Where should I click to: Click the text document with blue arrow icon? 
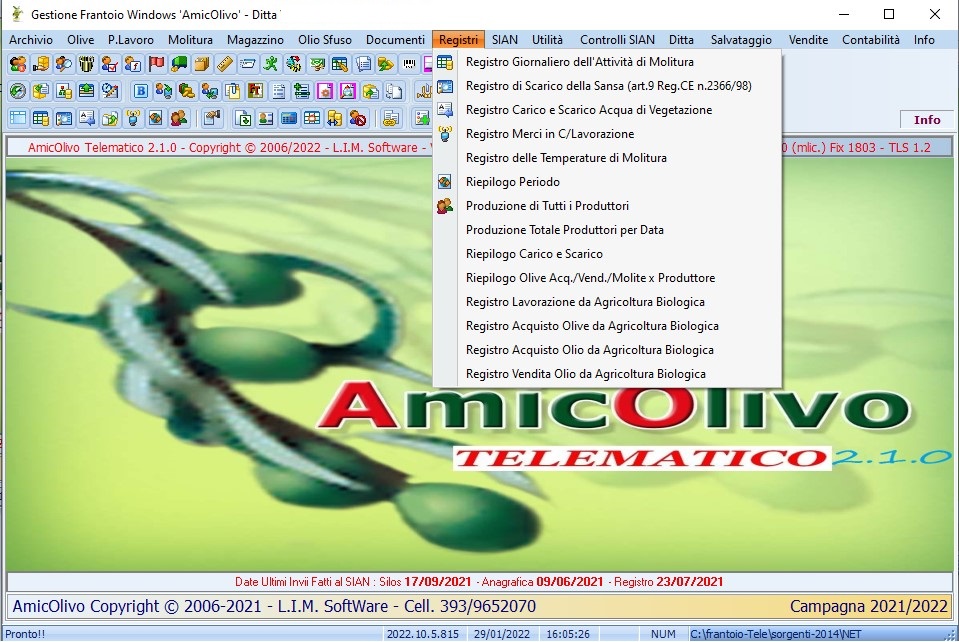[87, 118]
